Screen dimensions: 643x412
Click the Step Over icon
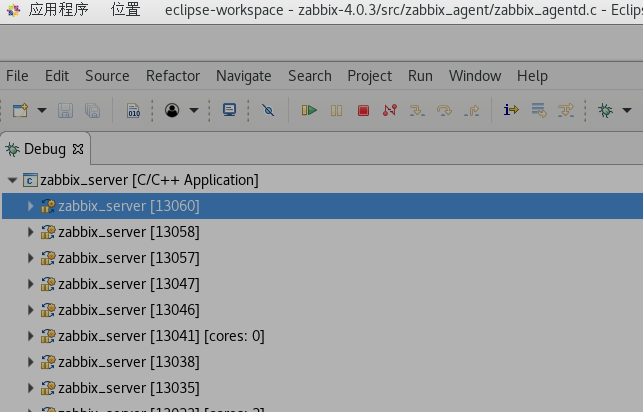point(444,110)
